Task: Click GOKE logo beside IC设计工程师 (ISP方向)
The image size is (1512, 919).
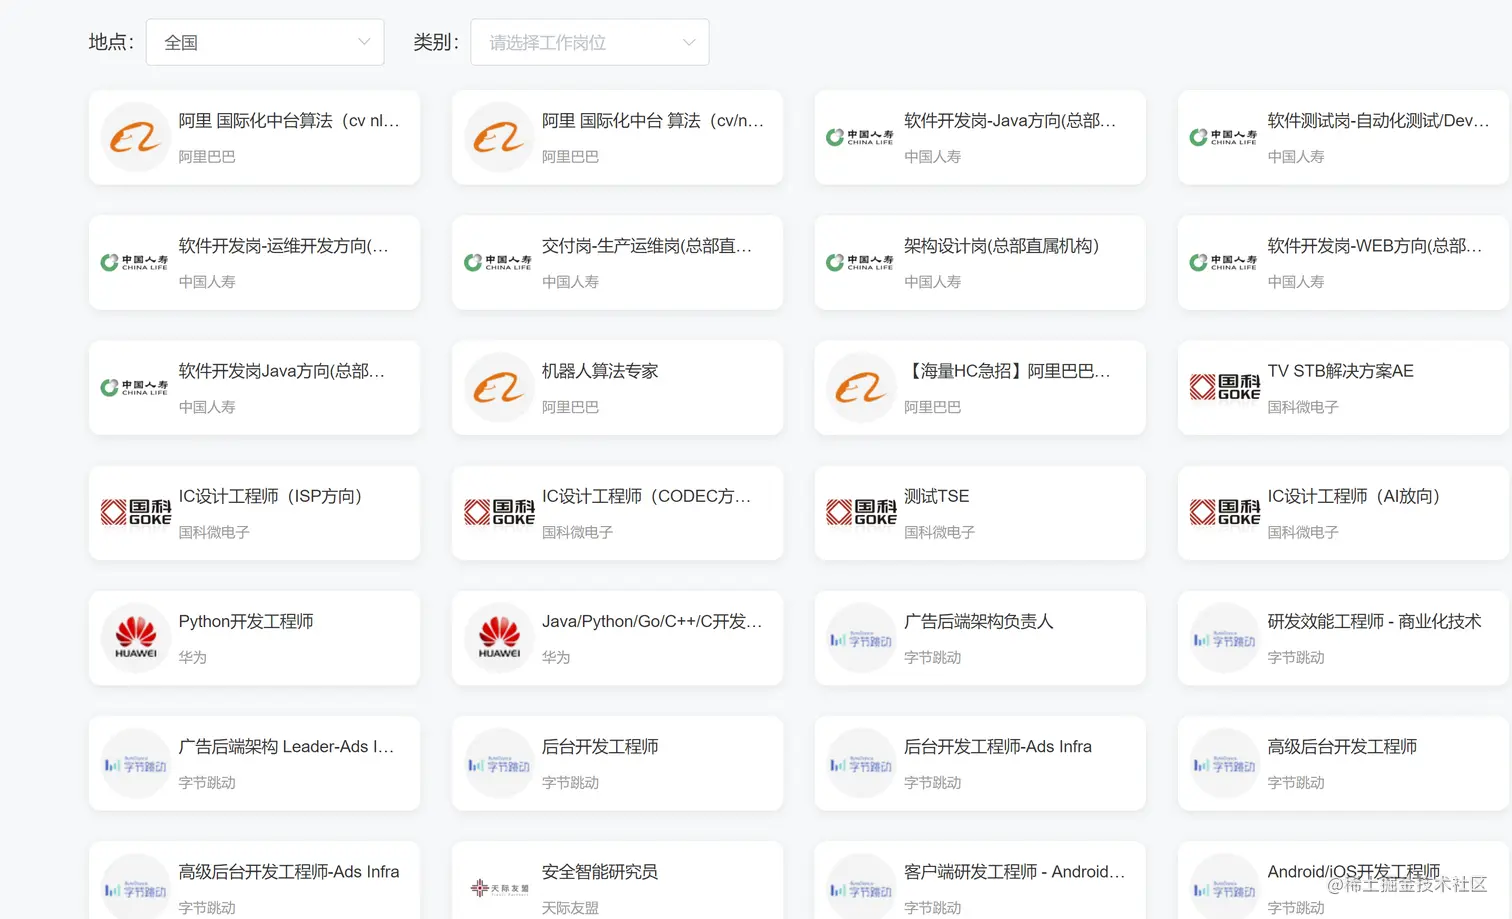Action: (x=136, y=512)
